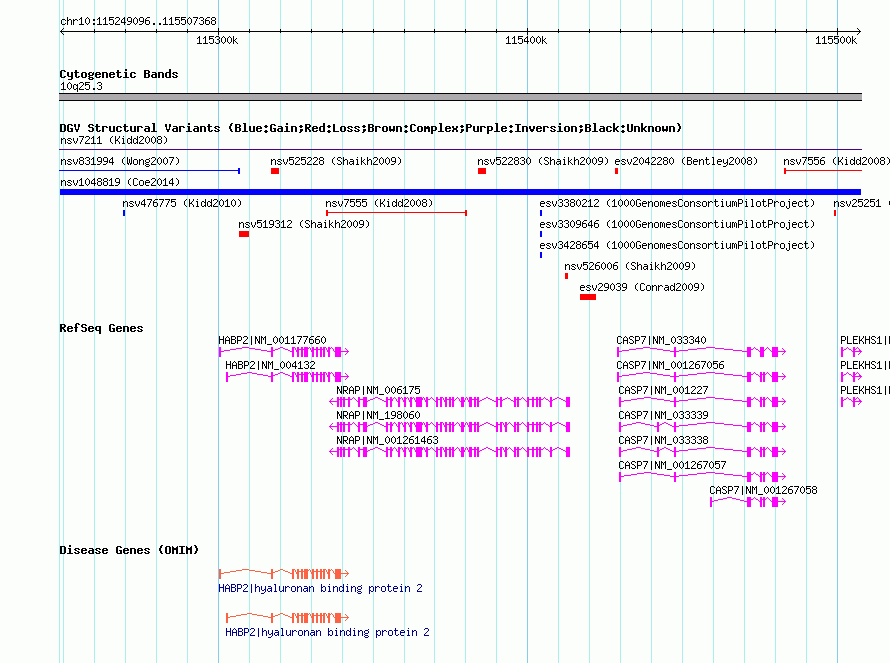
Task: Select CASP7|NM_001267057 transcript label
Action: tap(672, 465)
